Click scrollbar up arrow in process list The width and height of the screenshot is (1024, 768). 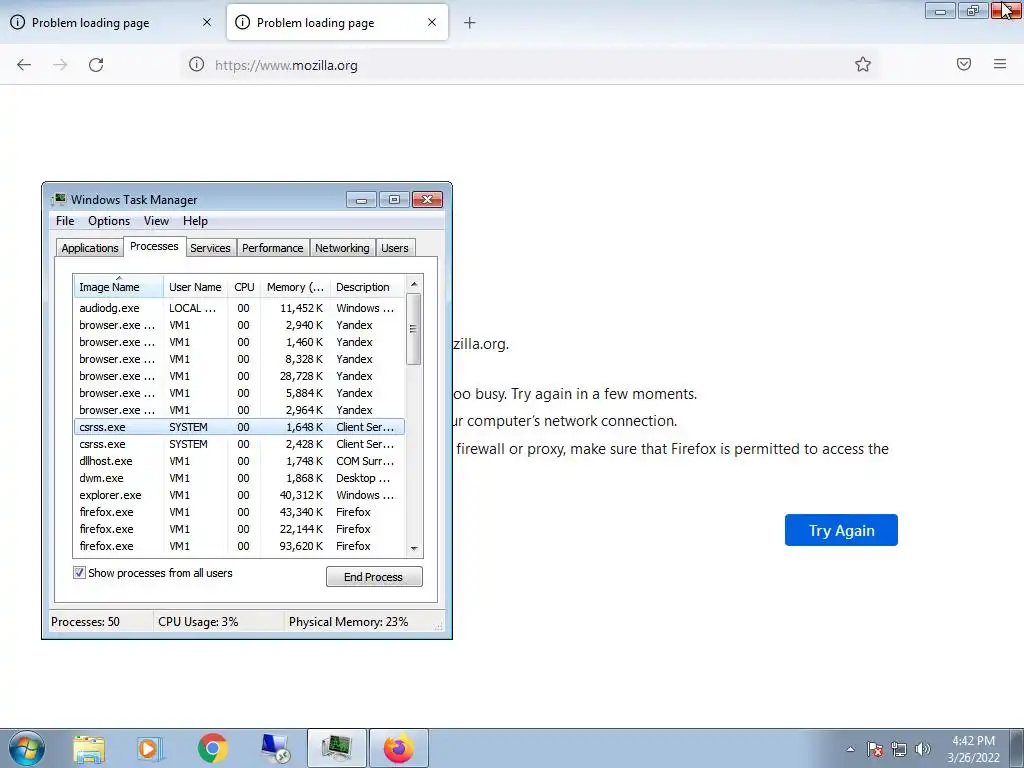tap(413, 284)
